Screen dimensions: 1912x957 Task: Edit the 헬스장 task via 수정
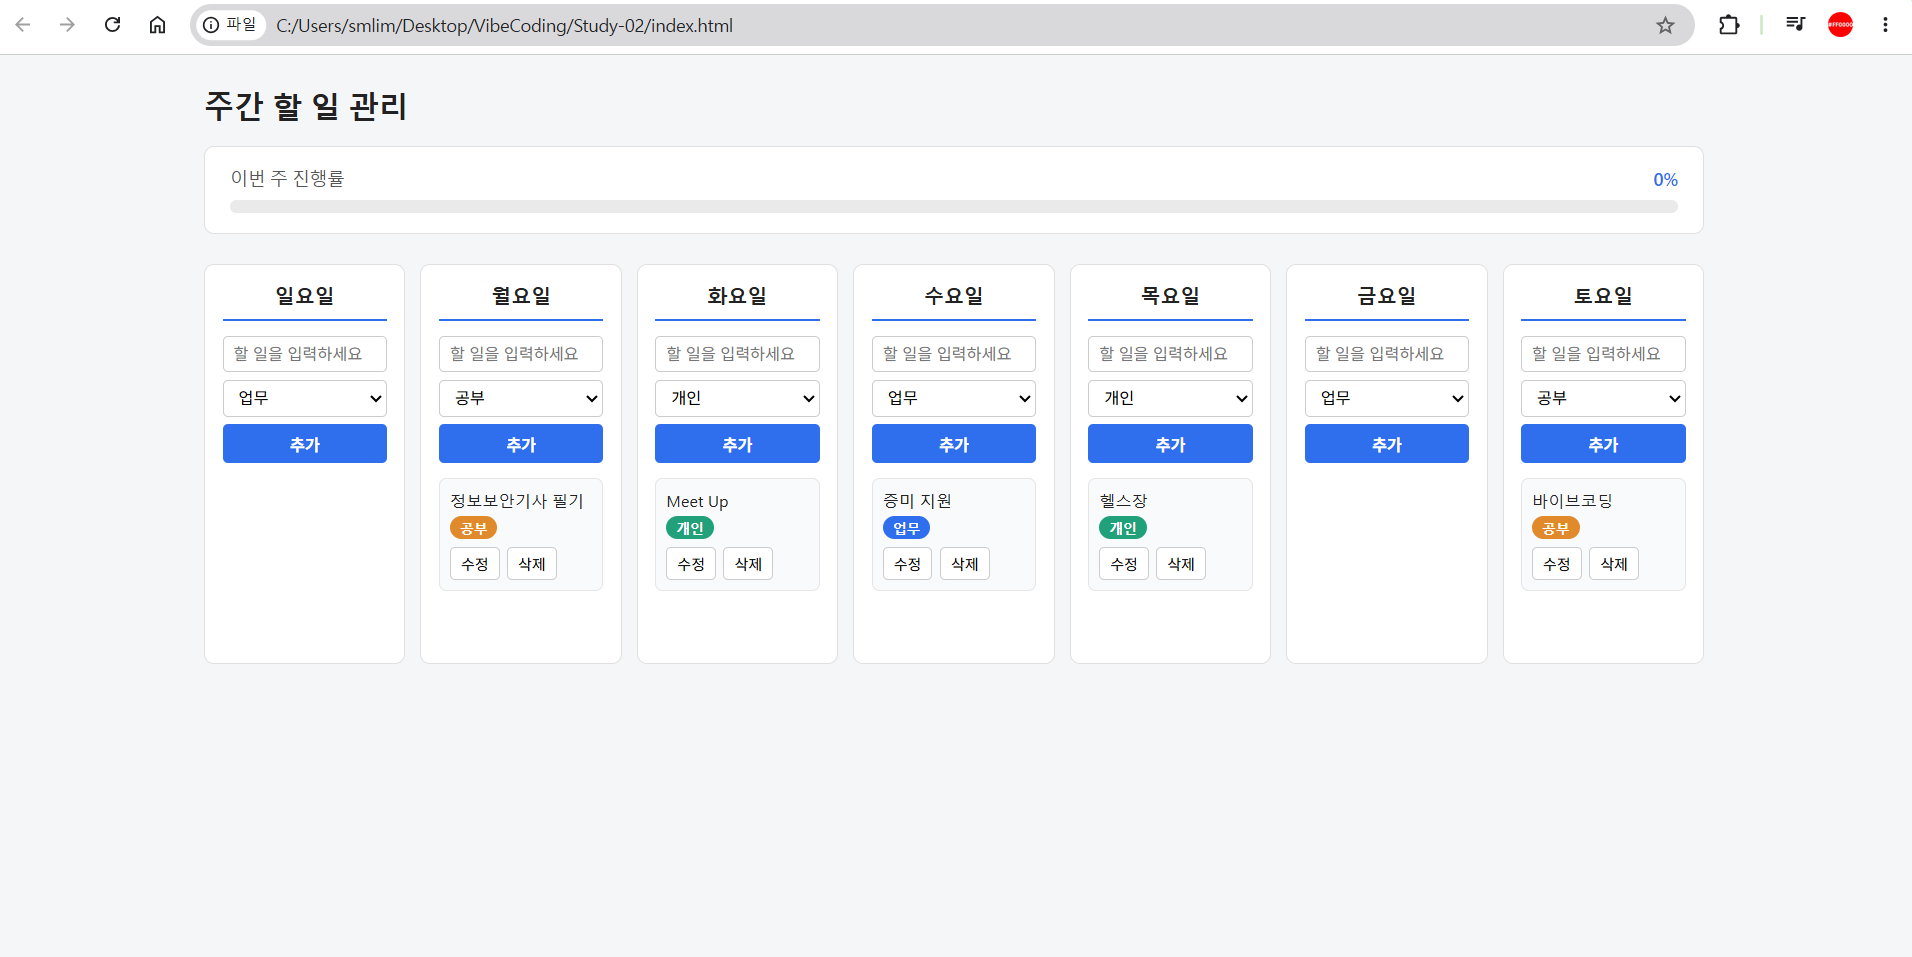coord(1124,564)
